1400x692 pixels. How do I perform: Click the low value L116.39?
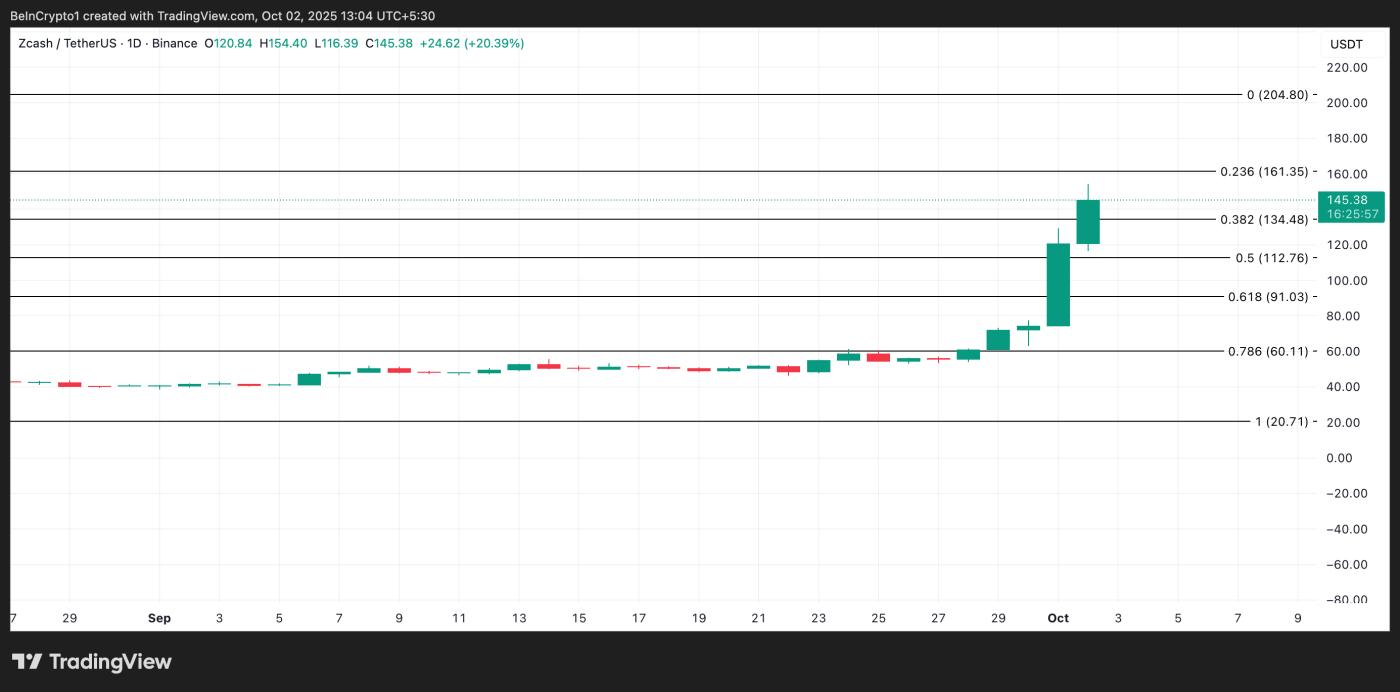[336, 43]
